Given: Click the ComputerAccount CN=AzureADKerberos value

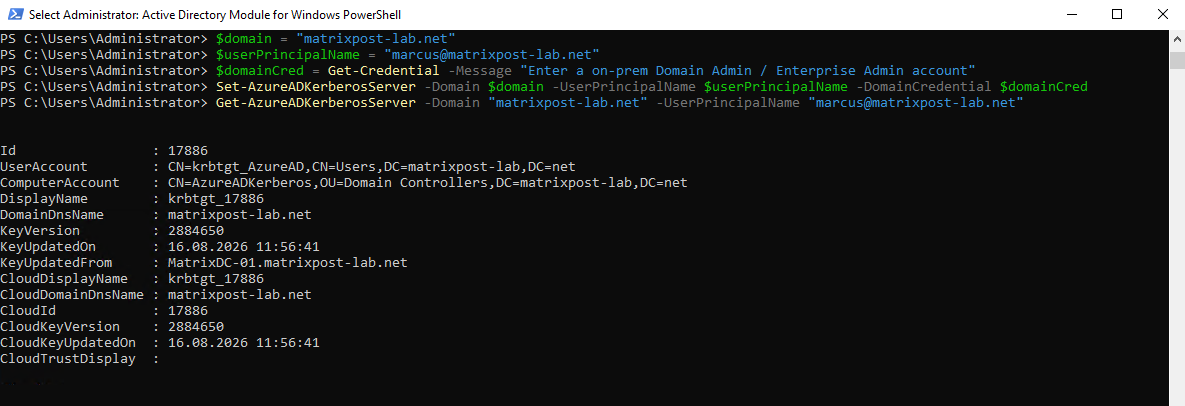Looking at the screenshot, I should coord(428,183).
